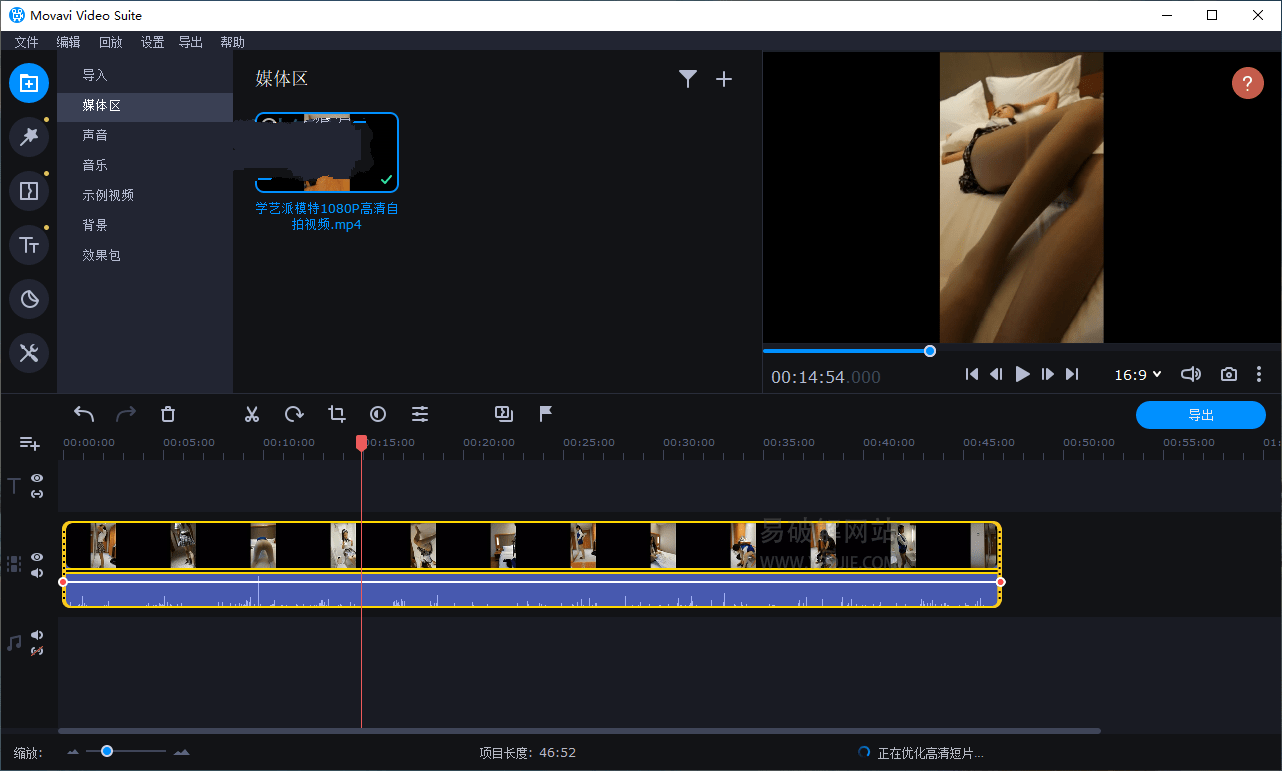Click the filter funnel icon in media bin

[688, 79]
